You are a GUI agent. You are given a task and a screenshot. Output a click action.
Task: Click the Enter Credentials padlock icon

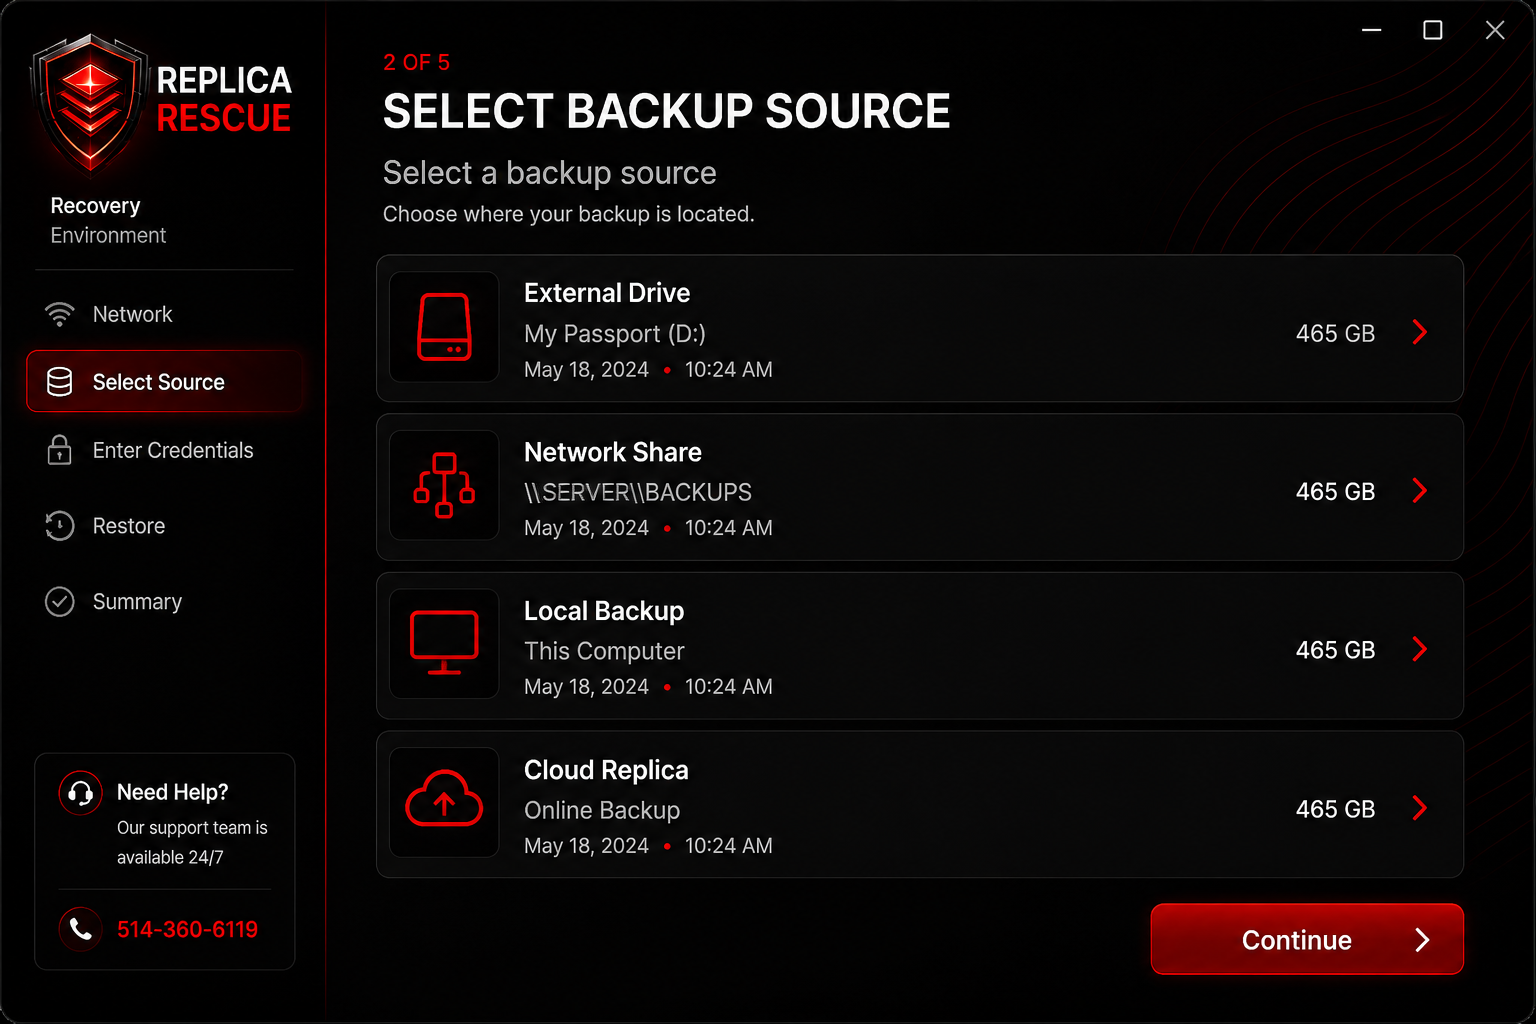[x=60, y=450]
